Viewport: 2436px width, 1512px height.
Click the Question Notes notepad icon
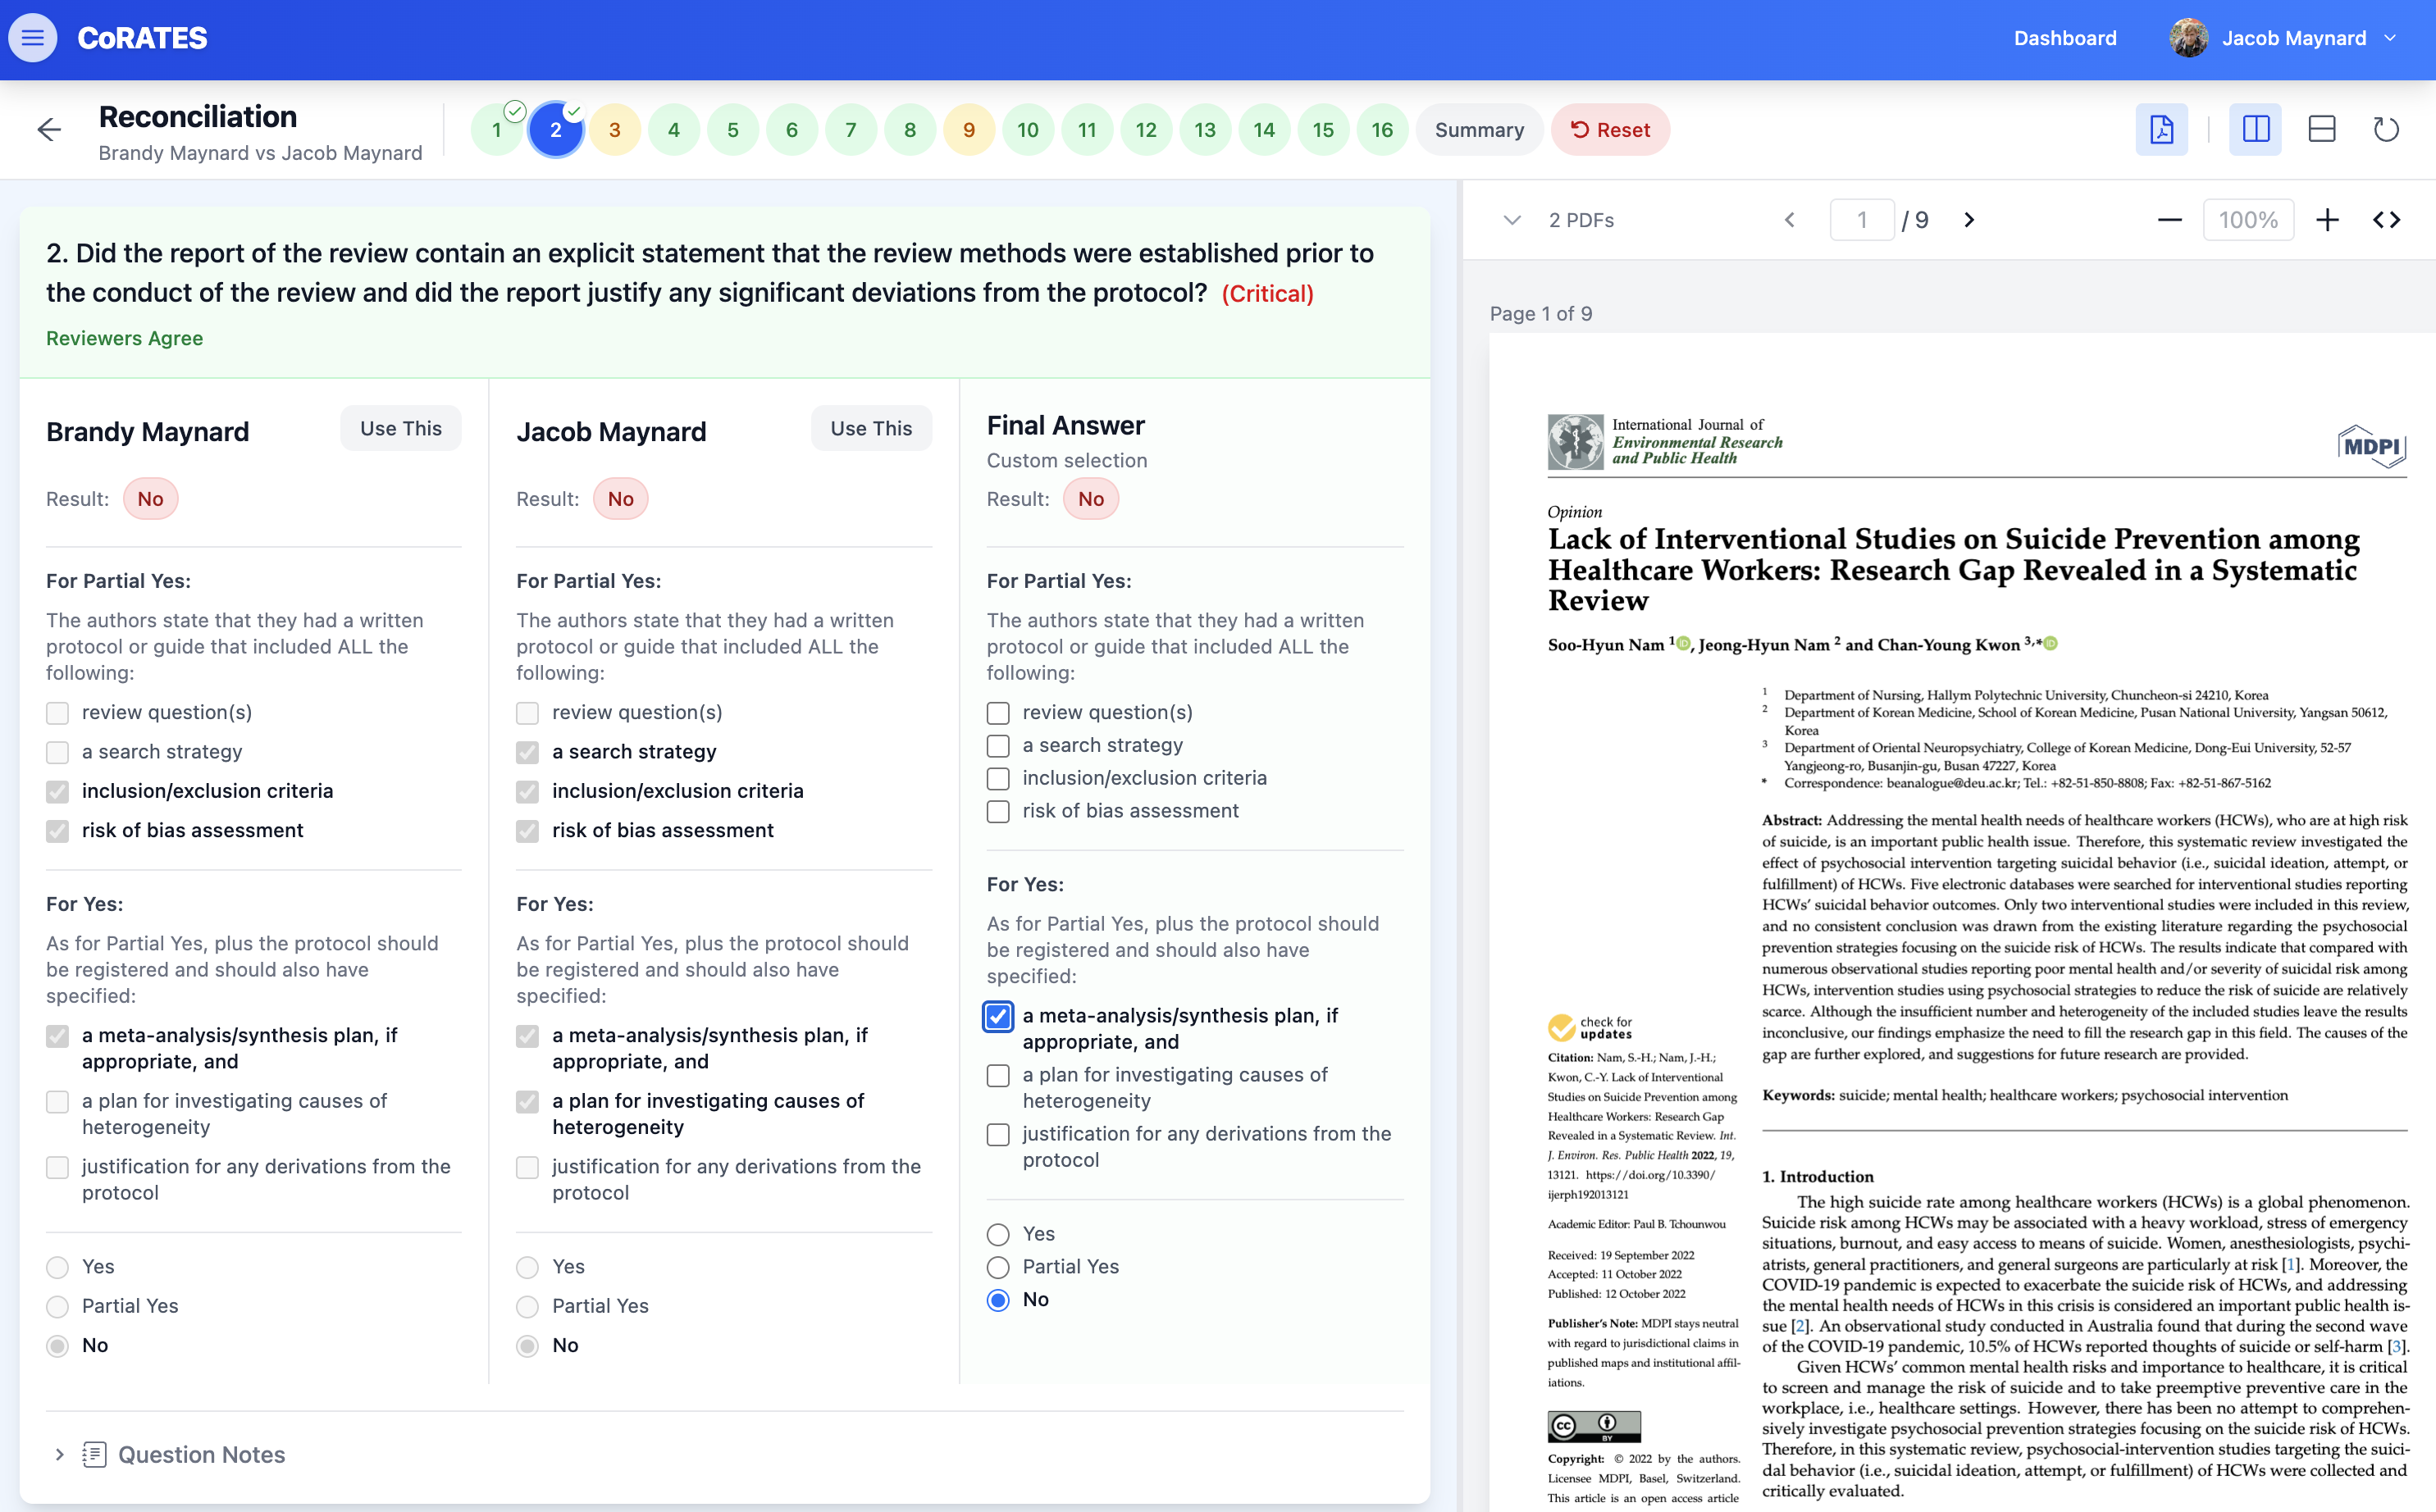(x=94, y=1454)
